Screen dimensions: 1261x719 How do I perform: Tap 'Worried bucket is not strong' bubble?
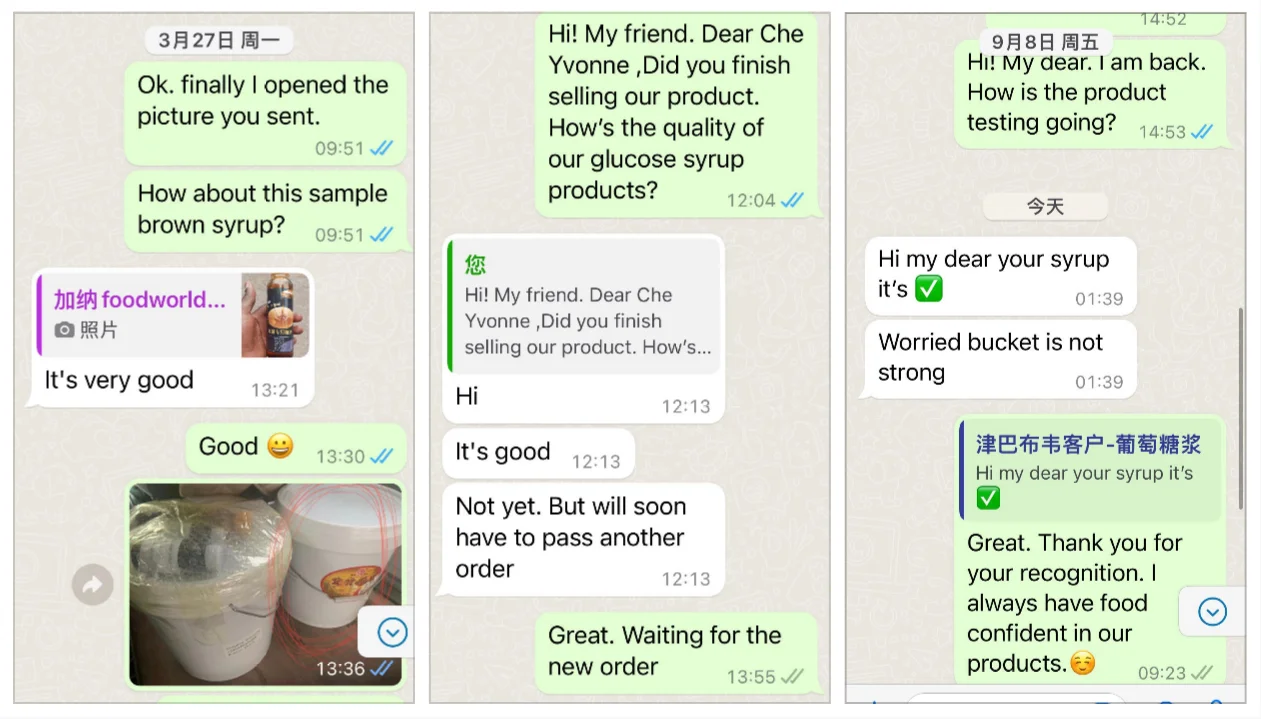(x=1000, y=359)
